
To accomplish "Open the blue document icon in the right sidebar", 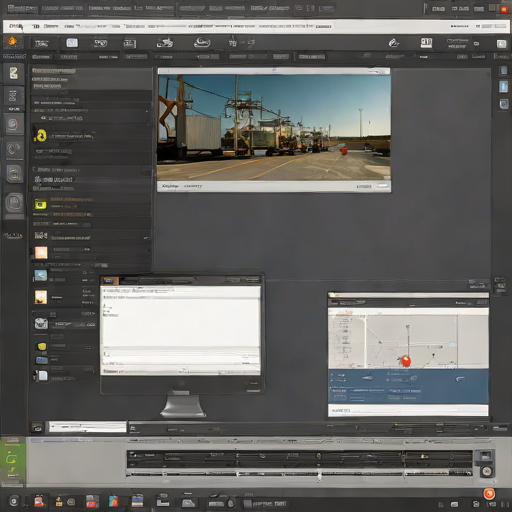I will pyautogui.click(x=503, y=87).
